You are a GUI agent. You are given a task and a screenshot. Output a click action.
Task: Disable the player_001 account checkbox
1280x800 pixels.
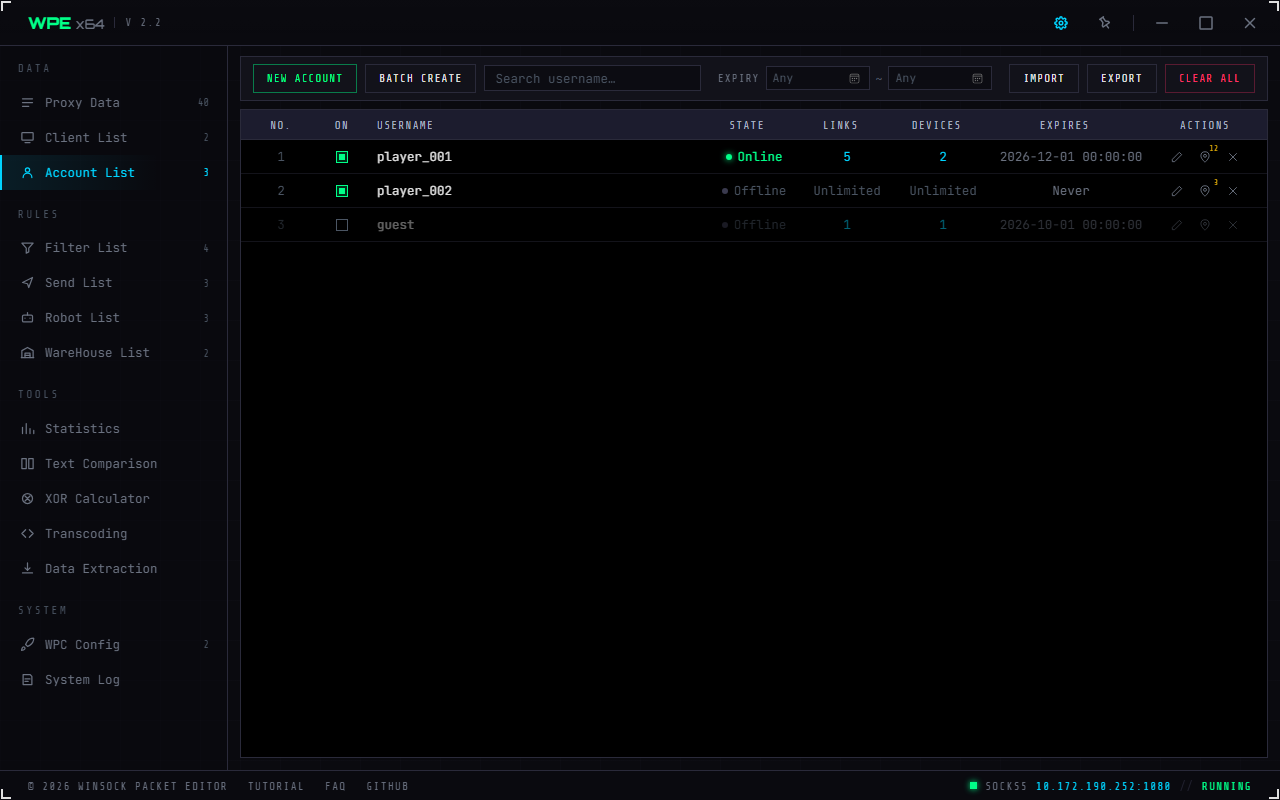(342, 157)
